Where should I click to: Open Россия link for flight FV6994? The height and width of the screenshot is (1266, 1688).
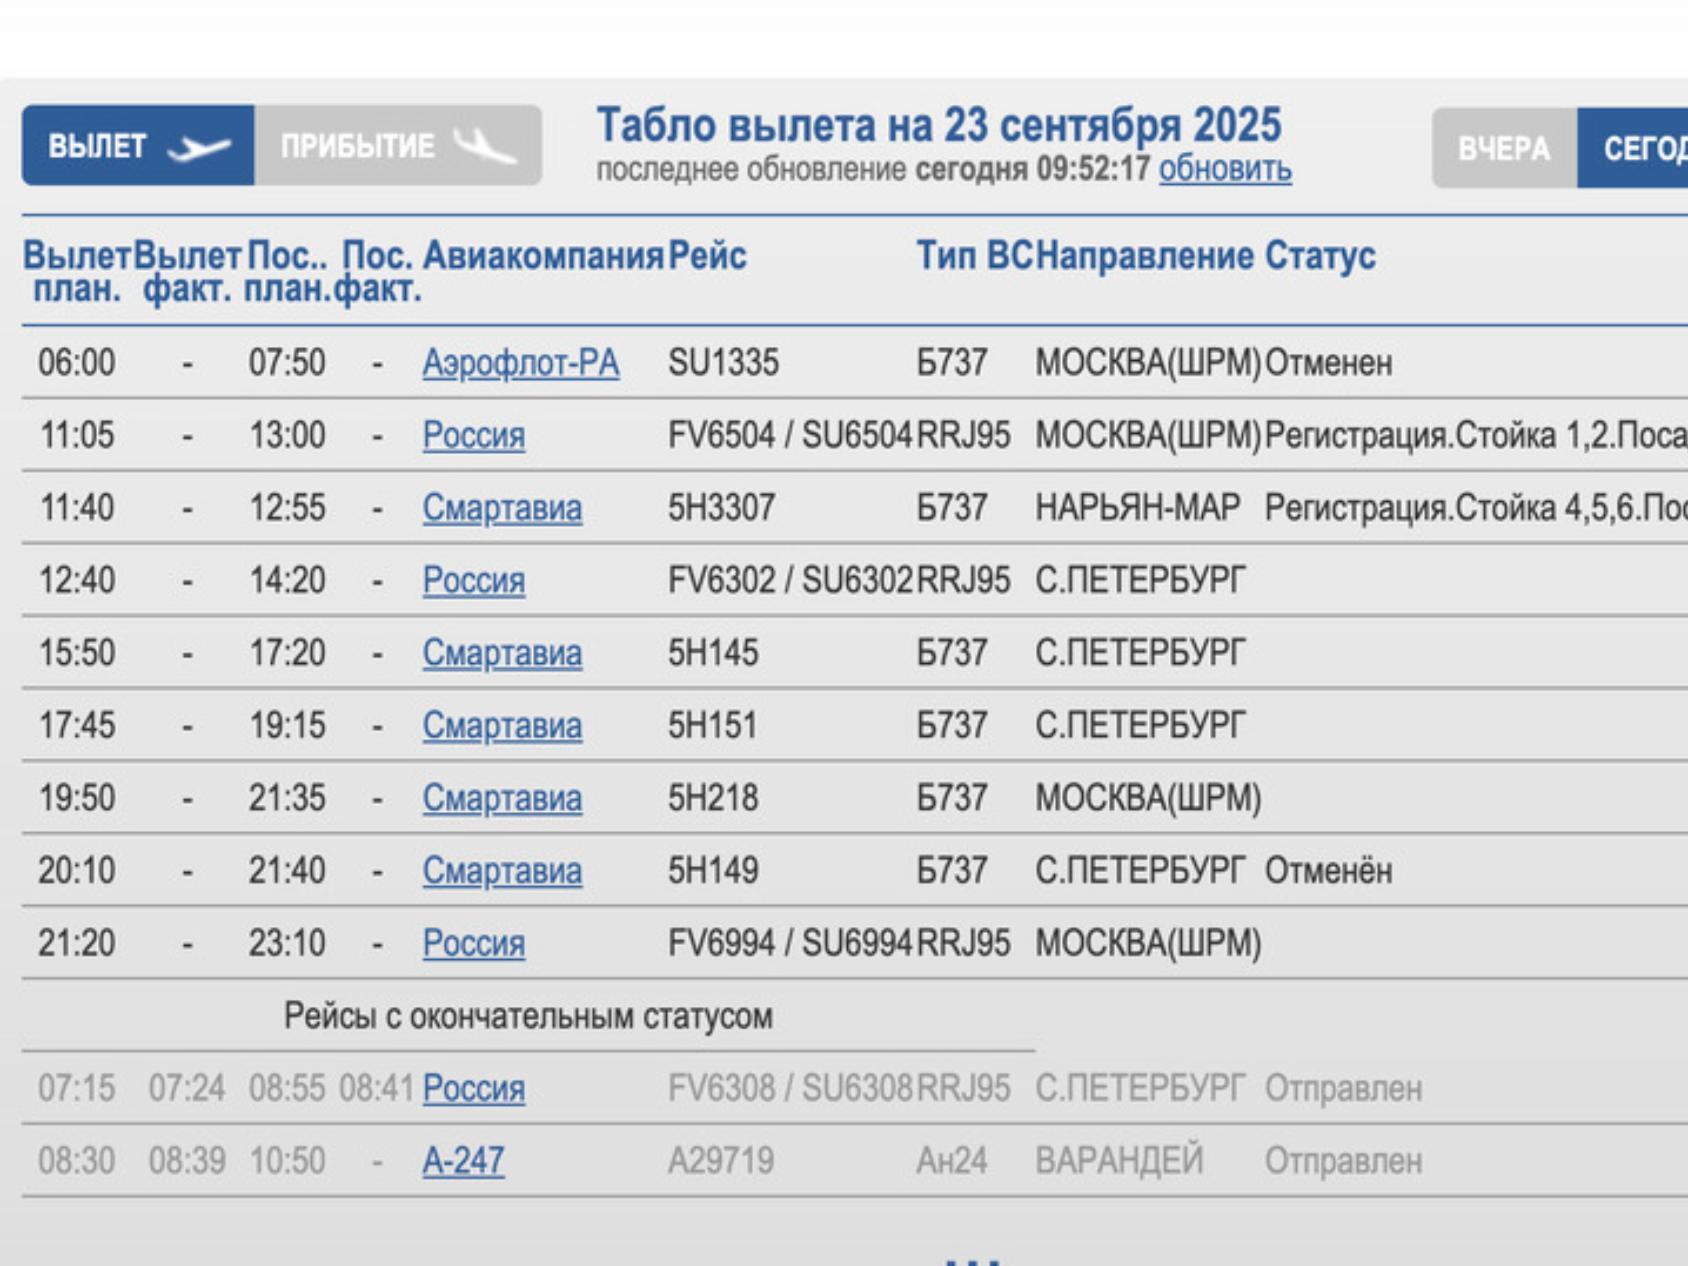coord(473,944)
